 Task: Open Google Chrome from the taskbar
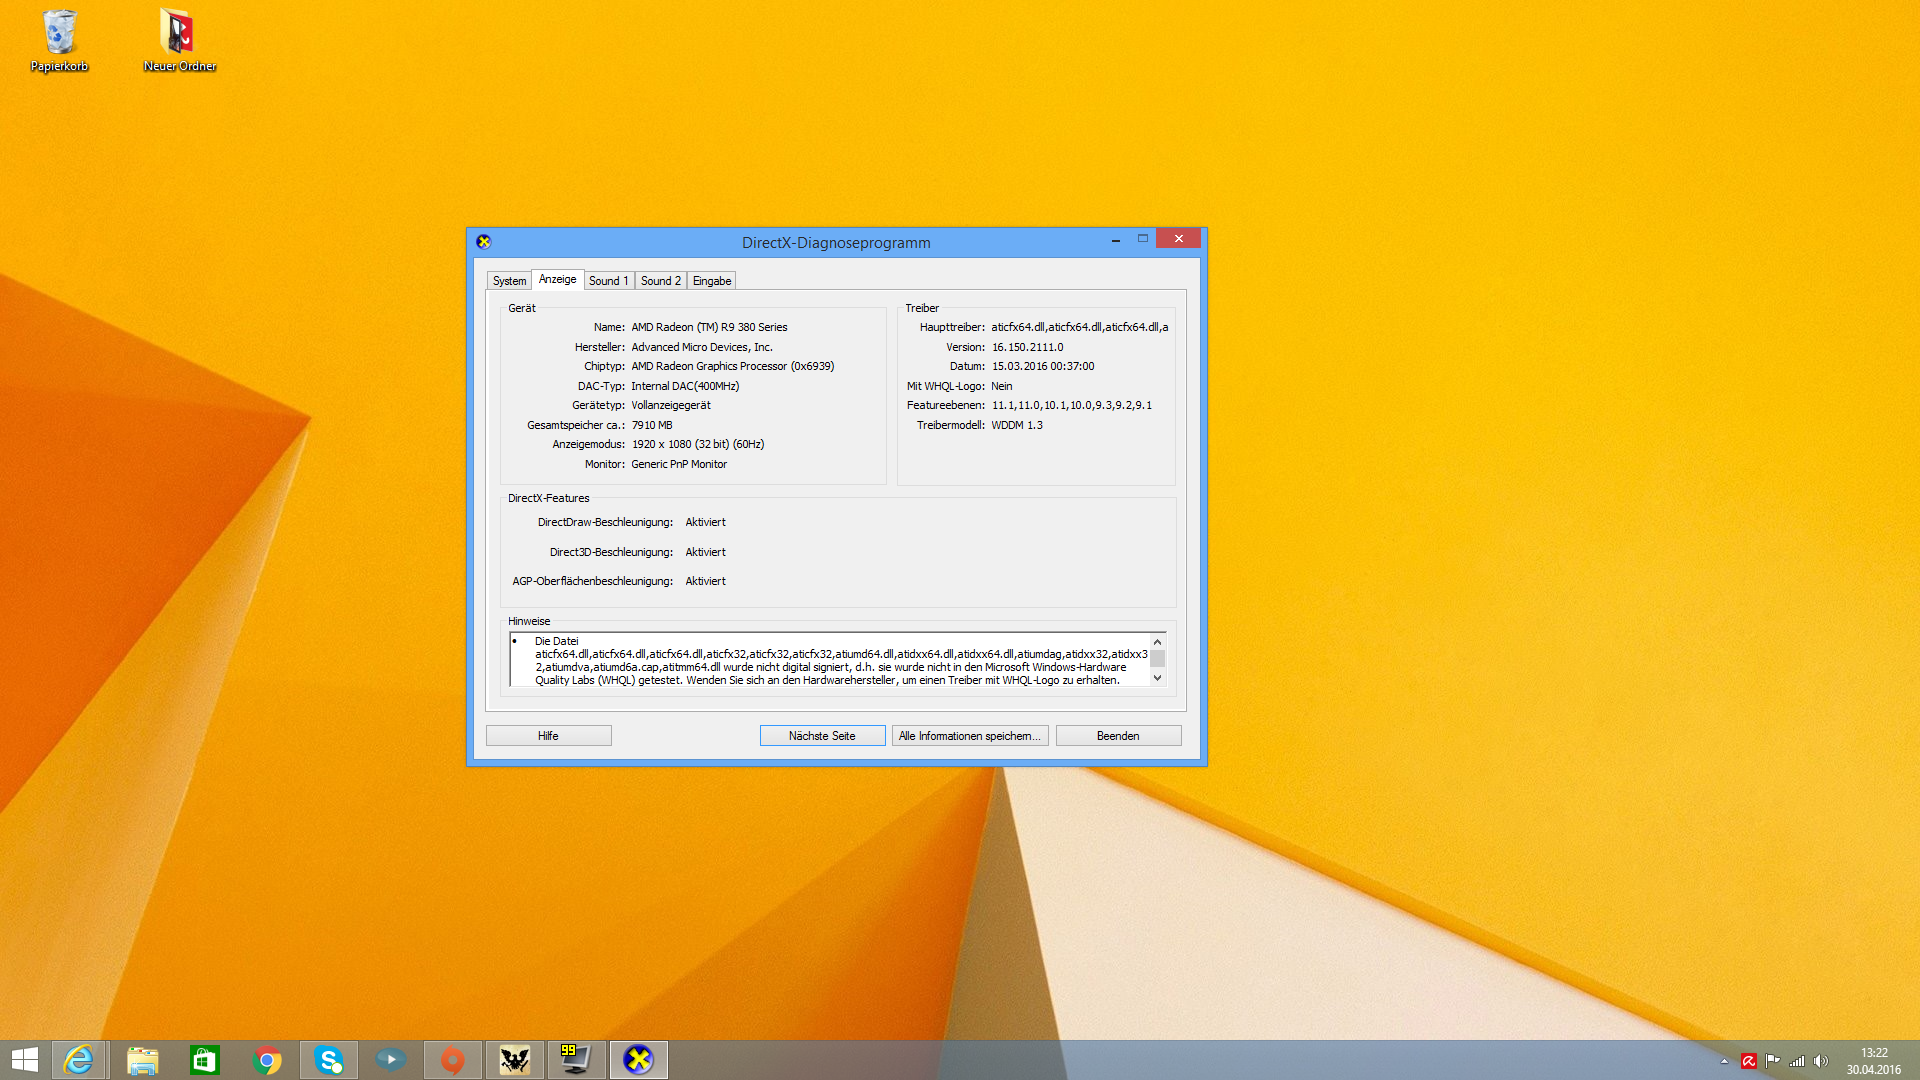pyautogui.click(x=267, y=1060)
